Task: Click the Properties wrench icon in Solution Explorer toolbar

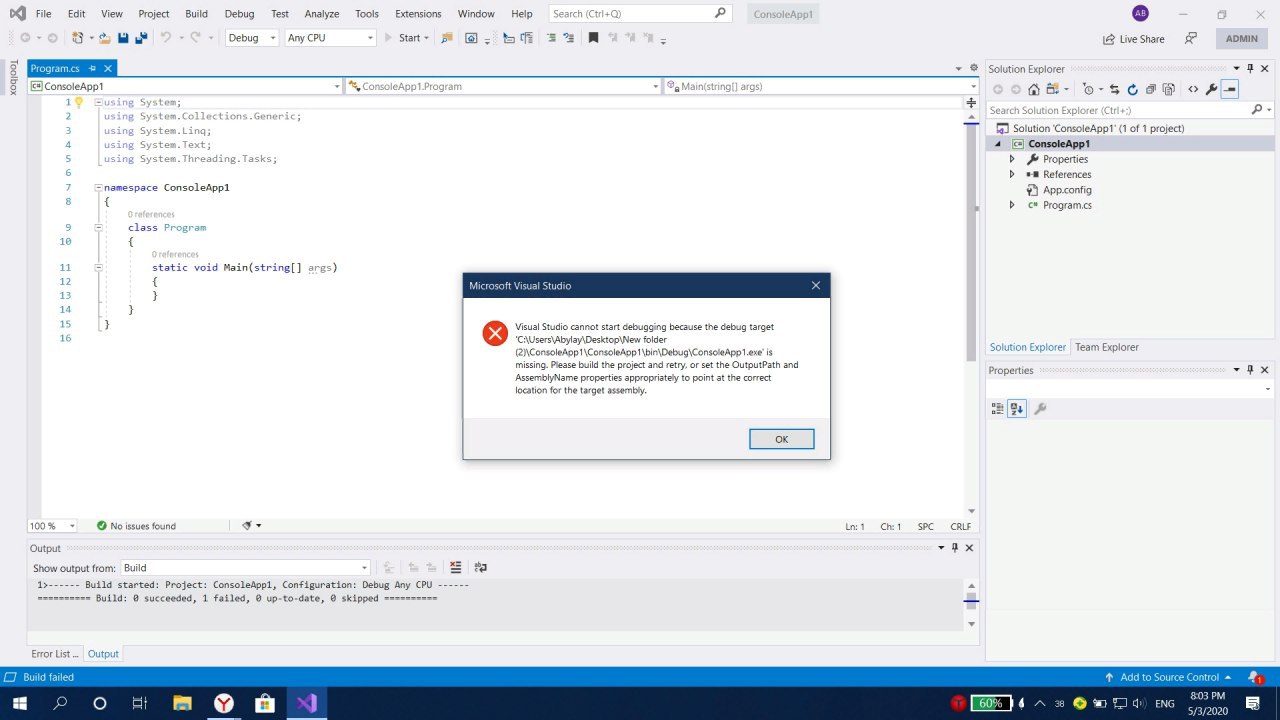Action: [x=1211, y=89]
